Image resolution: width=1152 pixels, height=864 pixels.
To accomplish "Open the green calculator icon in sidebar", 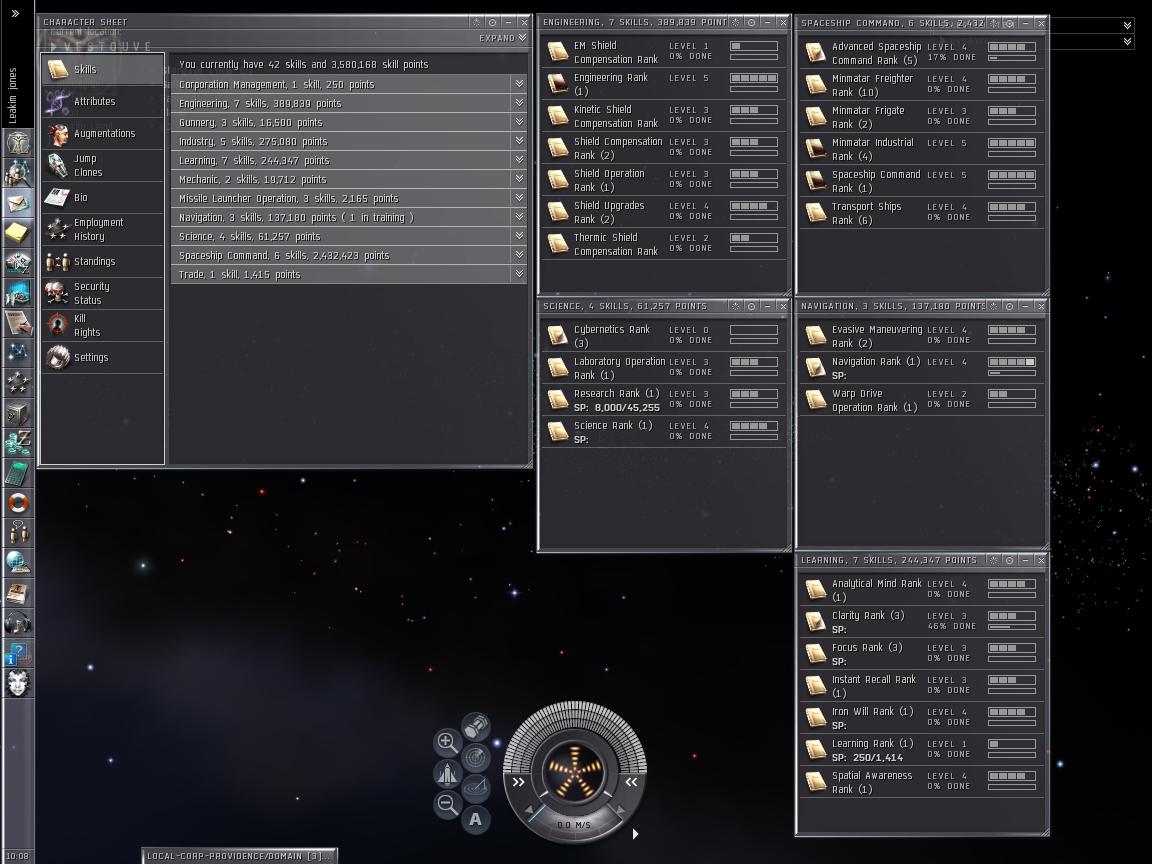I will click(18, 473).
